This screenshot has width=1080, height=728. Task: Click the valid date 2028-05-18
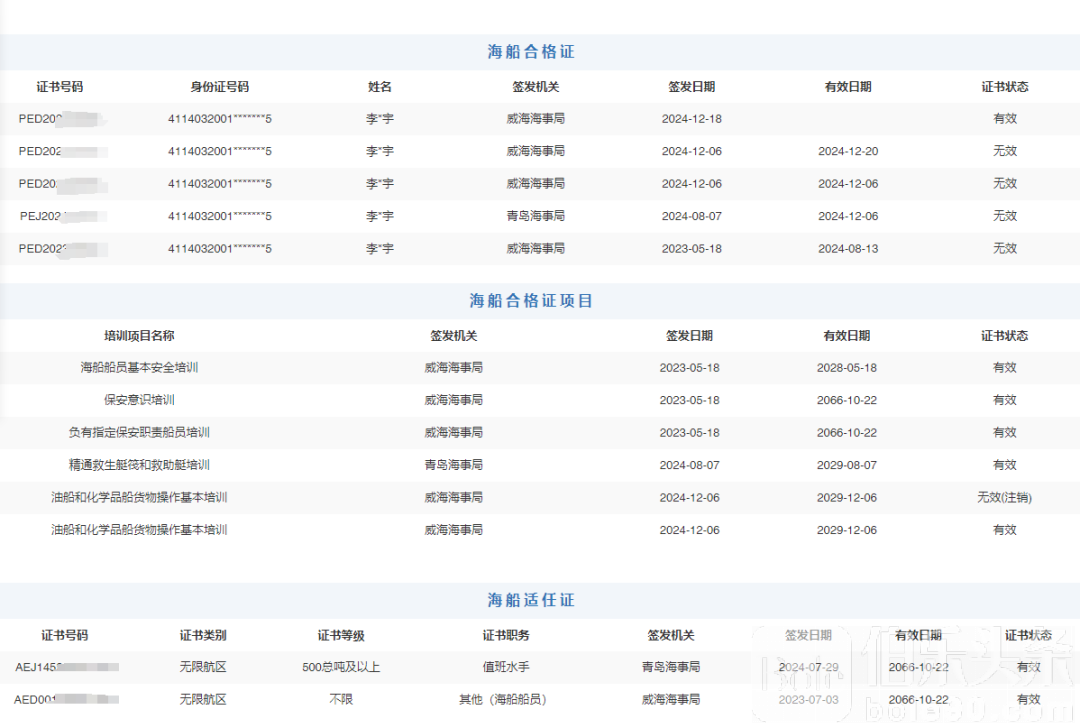pos(847,368)
